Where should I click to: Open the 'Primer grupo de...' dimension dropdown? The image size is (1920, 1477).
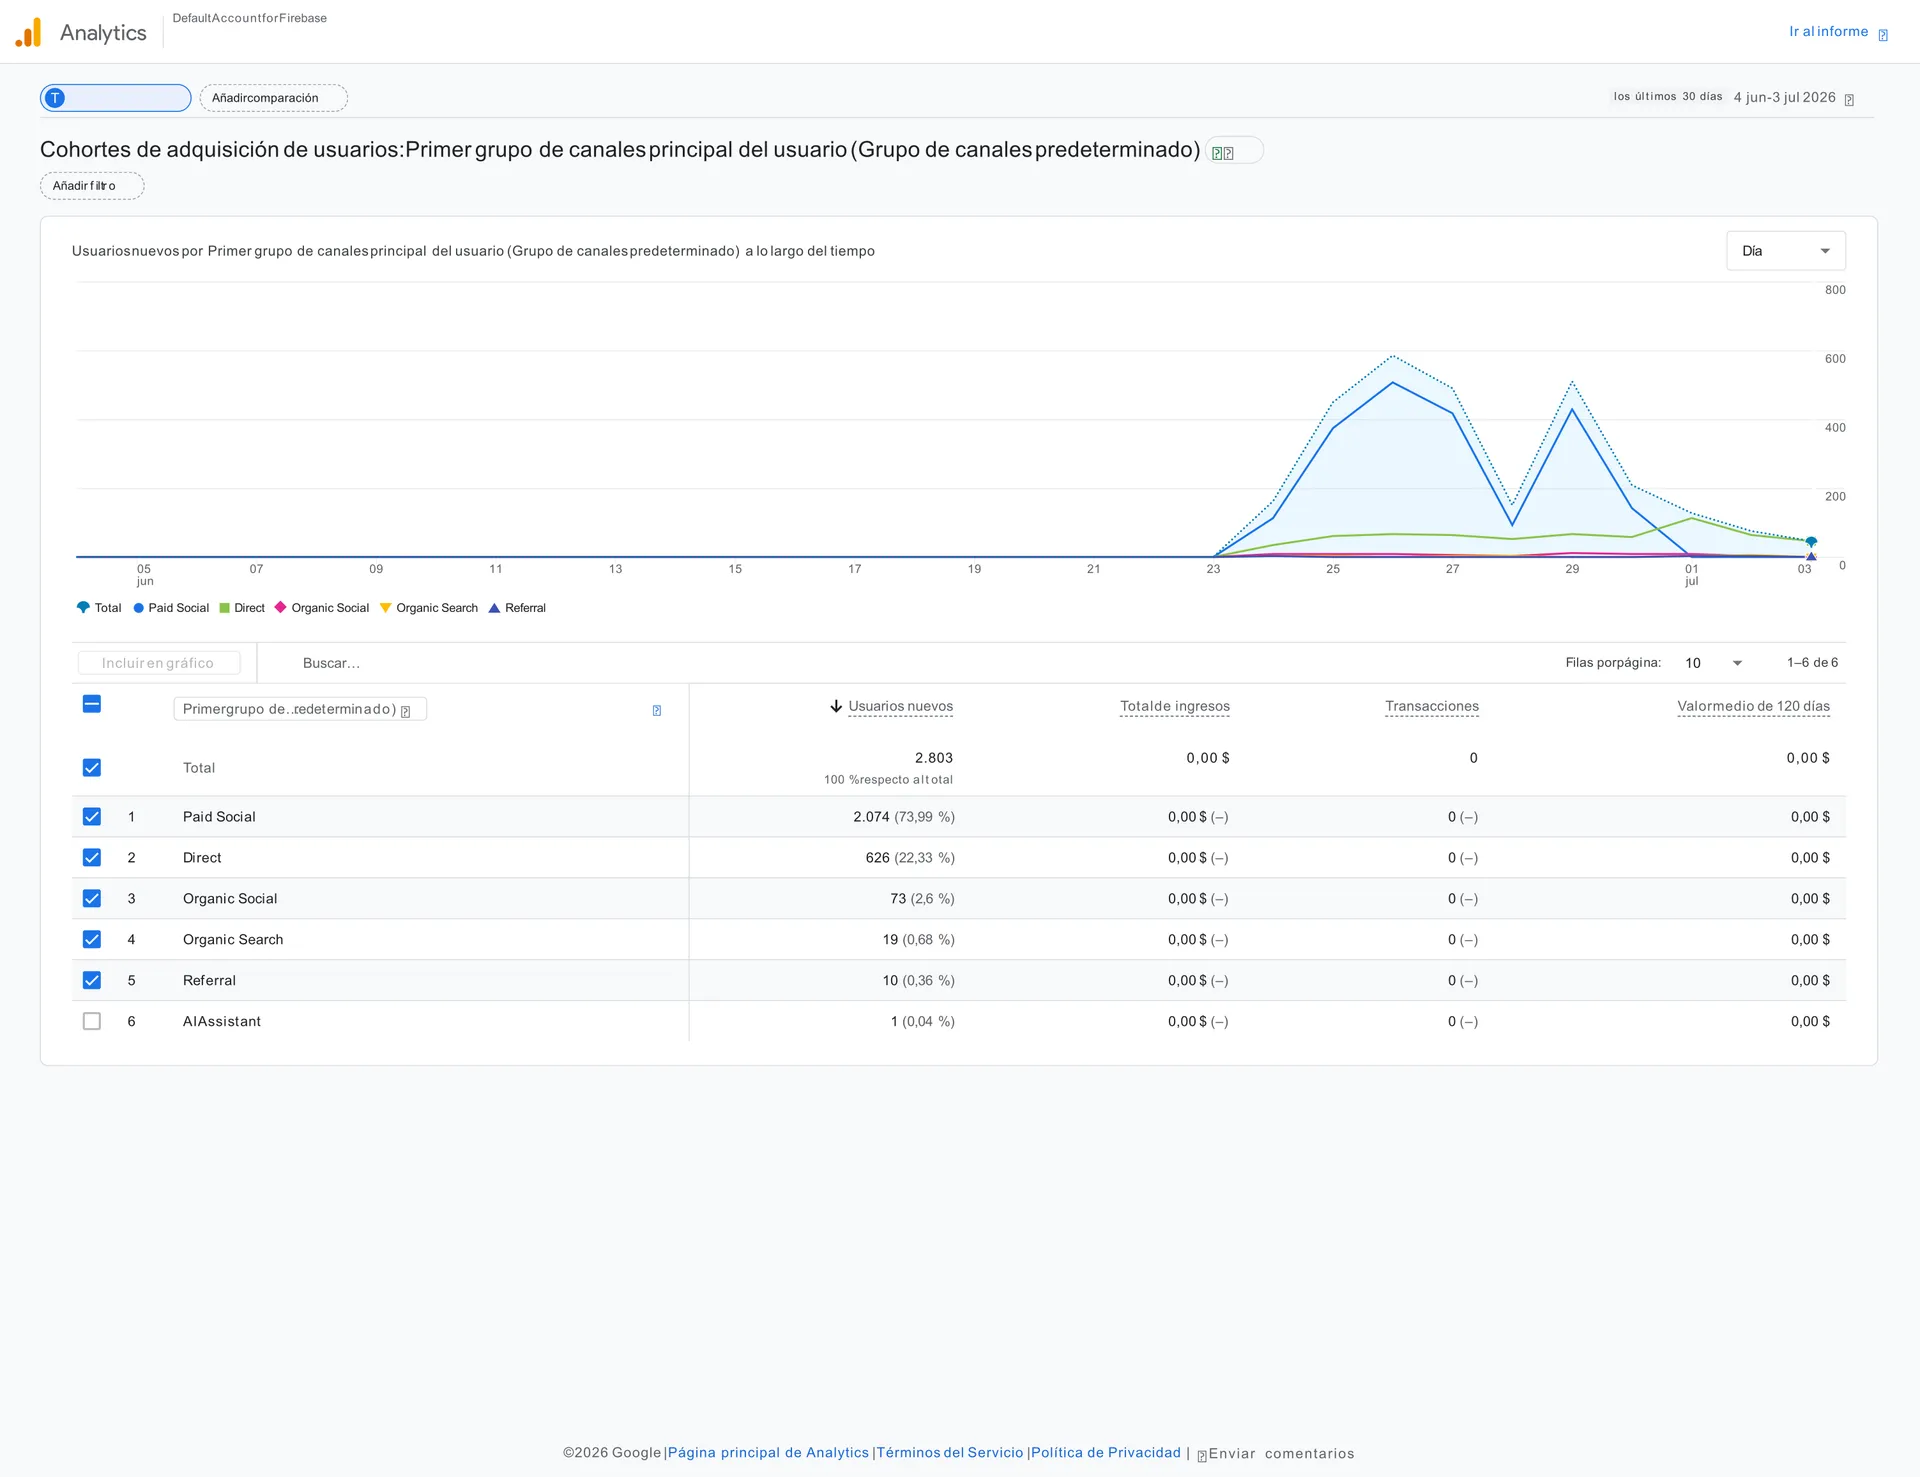300,710
